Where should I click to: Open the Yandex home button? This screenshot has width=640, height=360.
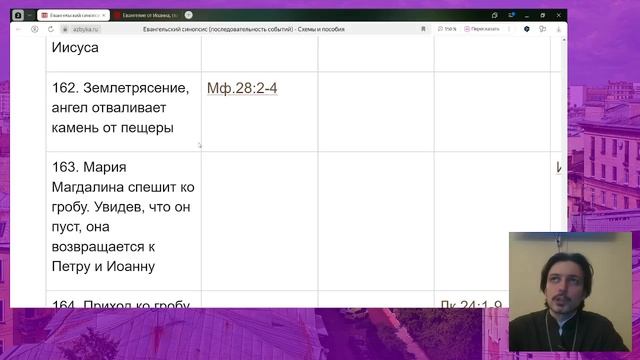click(35, 29)
